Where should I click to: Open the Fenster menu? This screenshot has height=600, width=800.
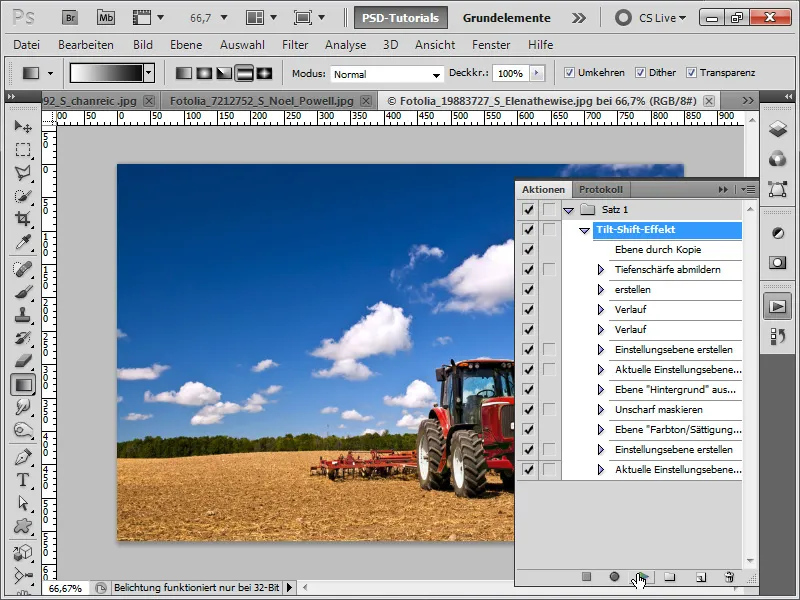click(x=491, y=45)
